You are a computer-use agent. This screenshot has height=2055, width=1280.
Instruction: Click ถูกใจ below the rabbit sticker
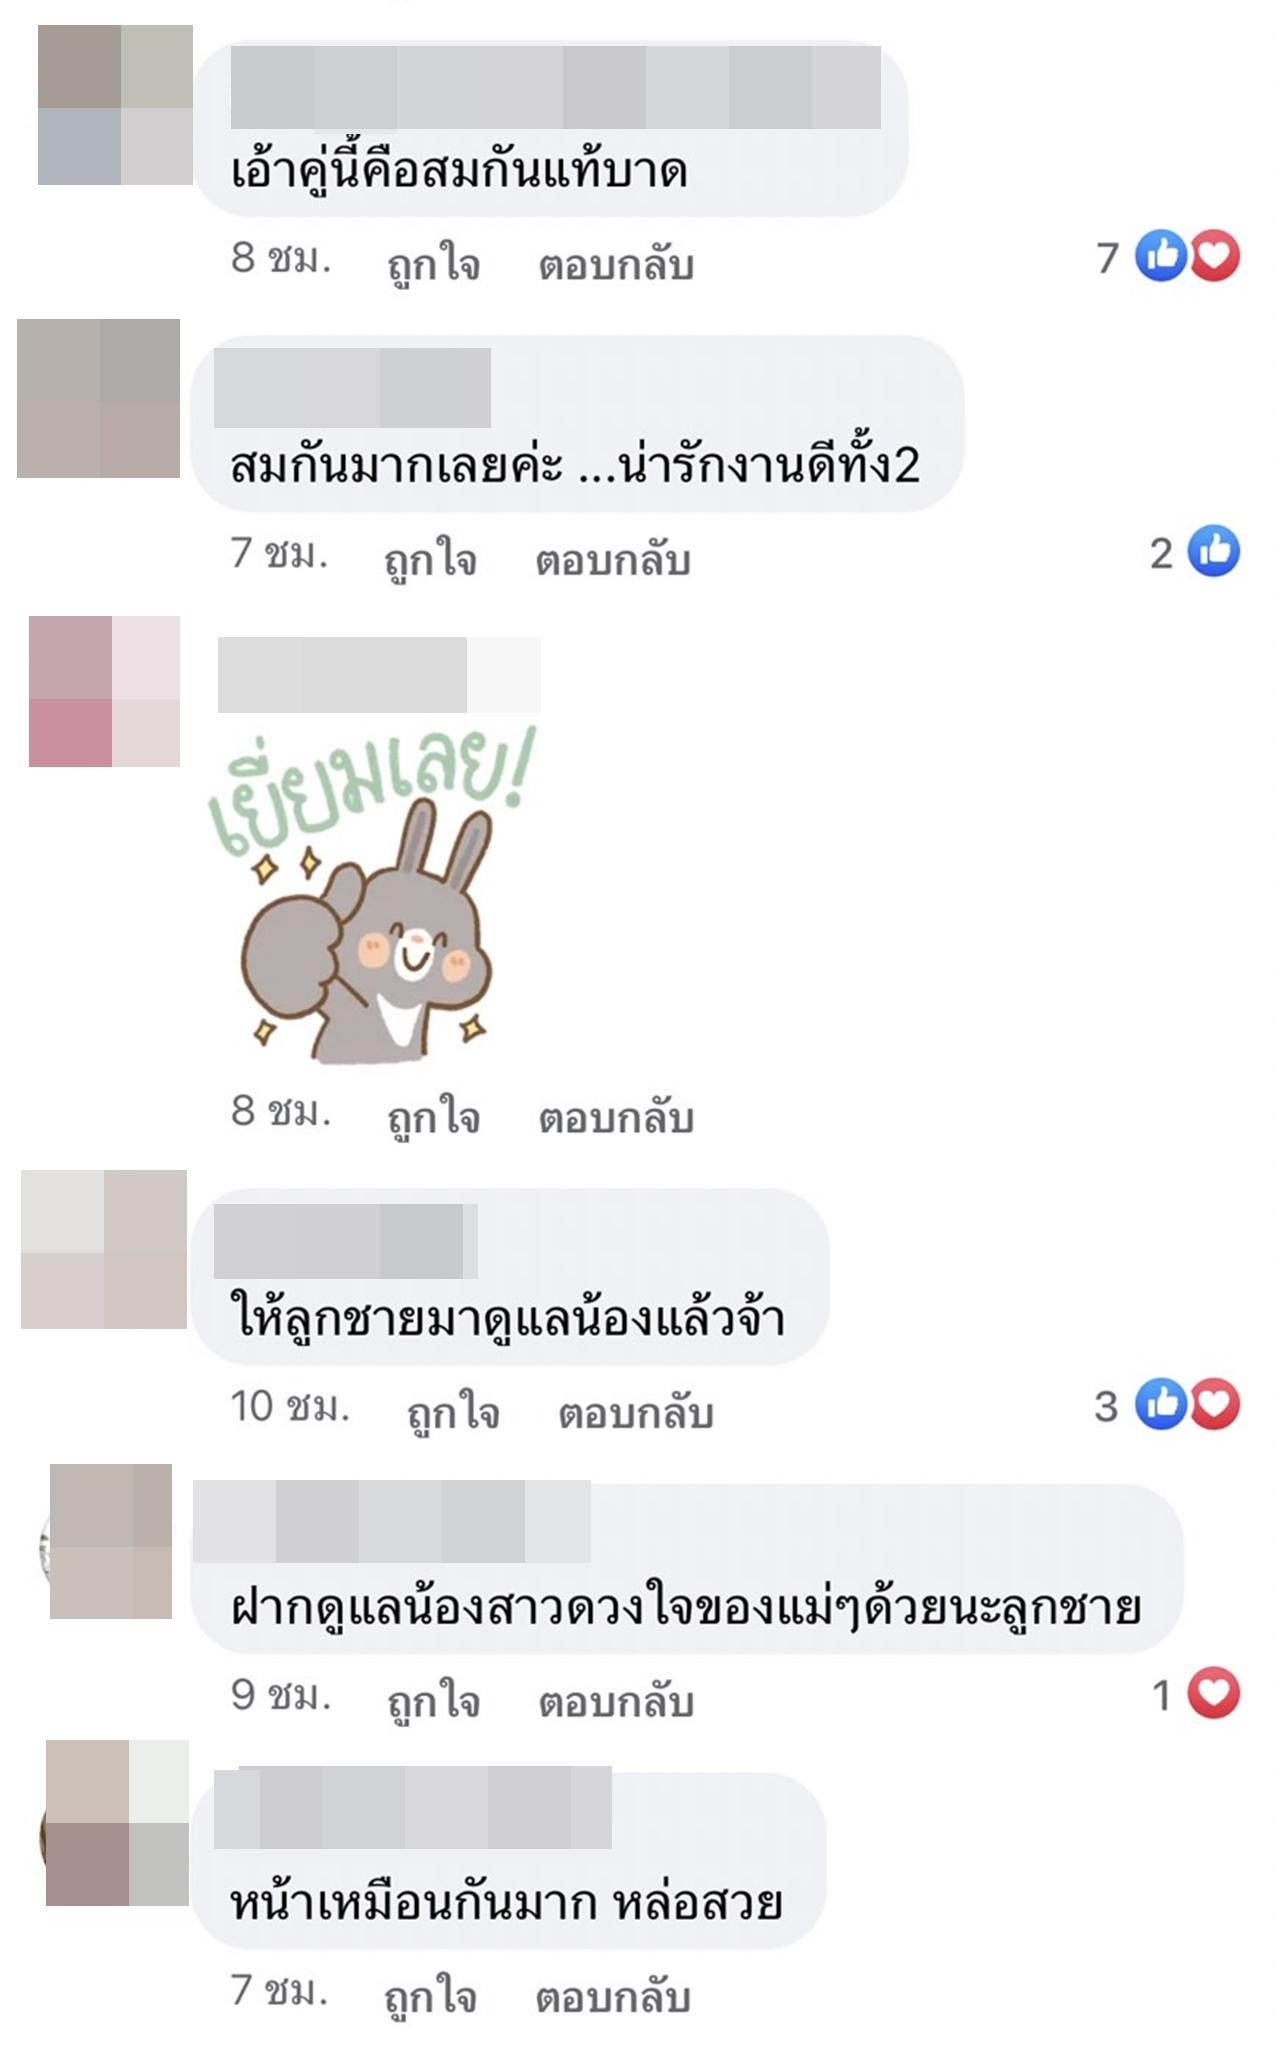click(x=434, y=1116)
